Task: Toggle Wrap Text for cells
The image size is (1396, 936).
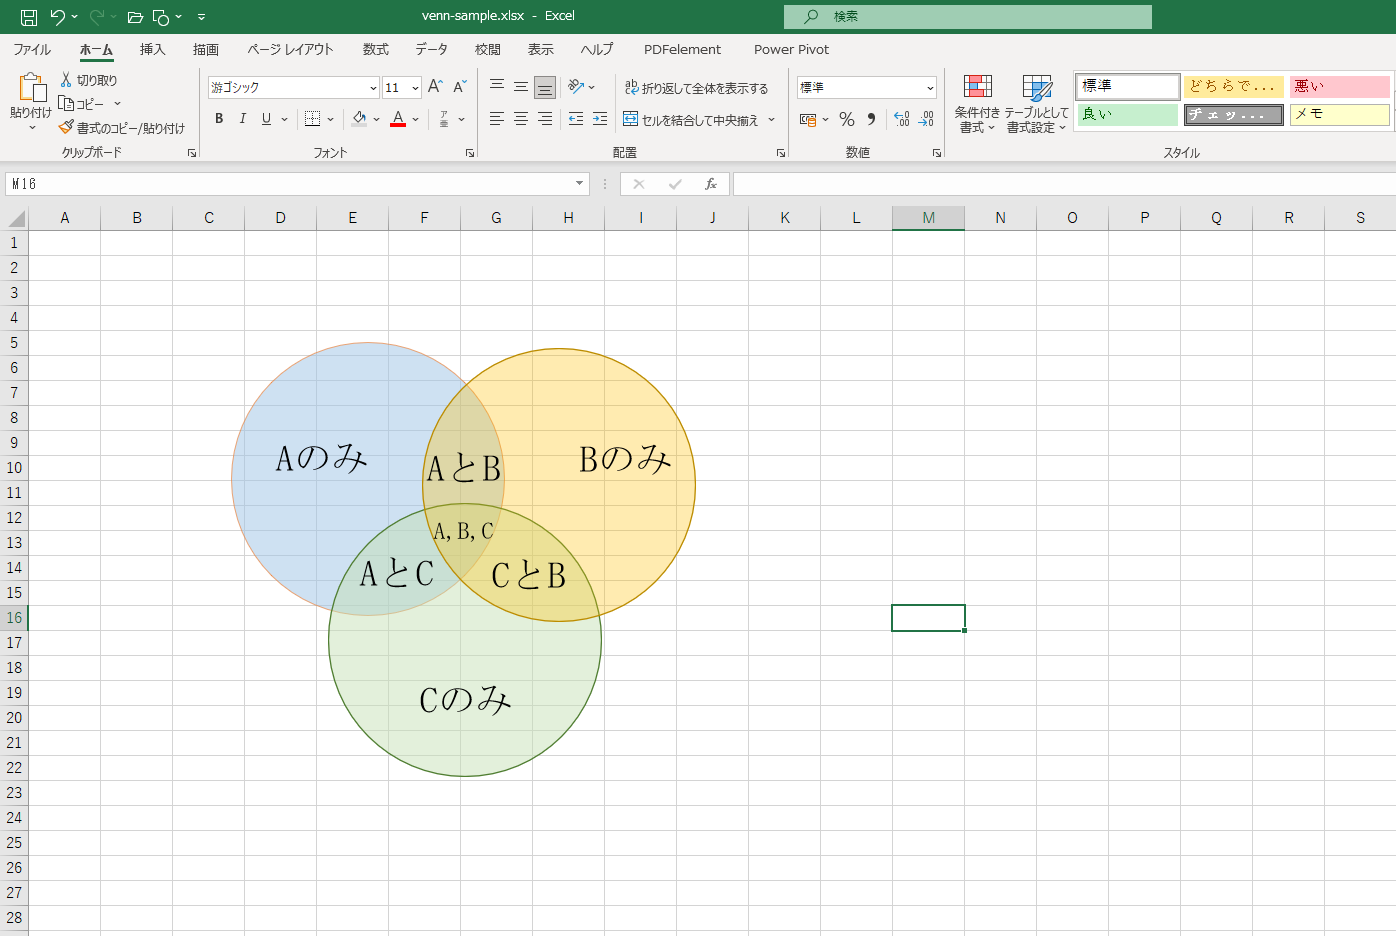Action: [696, 88]
